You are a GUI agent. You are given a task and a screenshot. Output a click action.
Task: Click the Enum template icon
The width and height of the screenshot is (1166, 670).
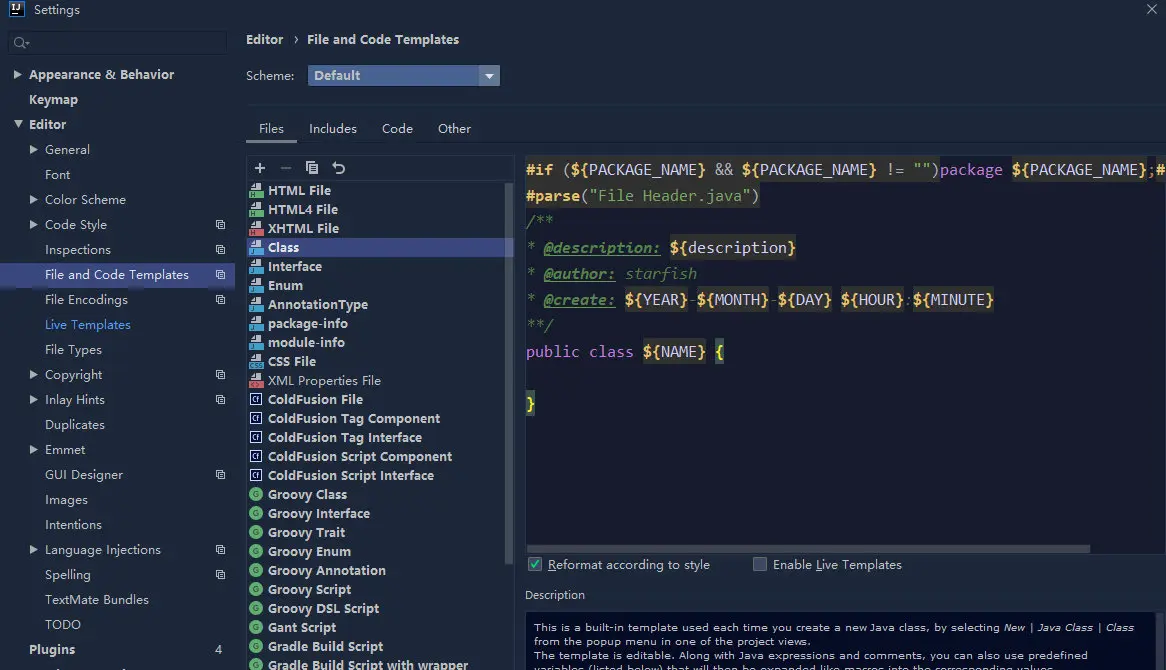click(256, 286)
